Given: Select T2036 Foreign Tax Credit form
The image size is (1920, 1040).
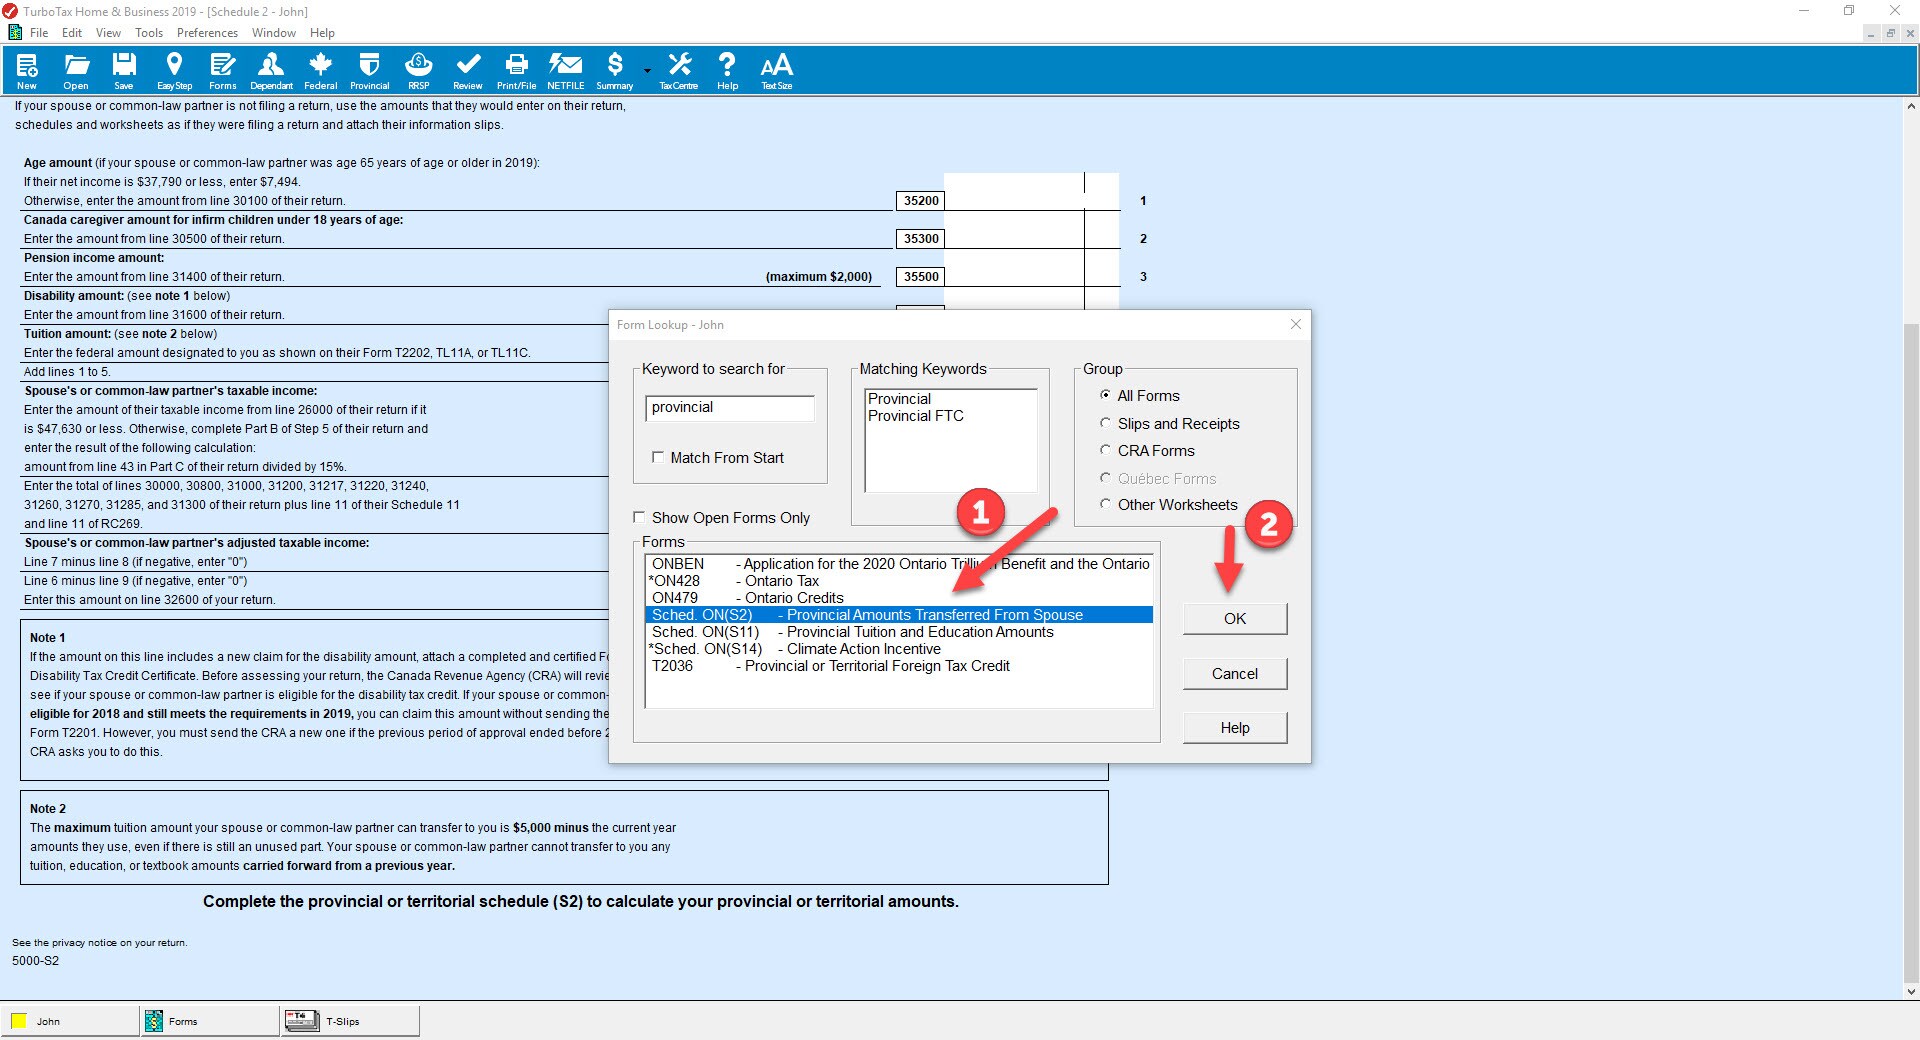Looking at the screenshot, I should (899, 666).
